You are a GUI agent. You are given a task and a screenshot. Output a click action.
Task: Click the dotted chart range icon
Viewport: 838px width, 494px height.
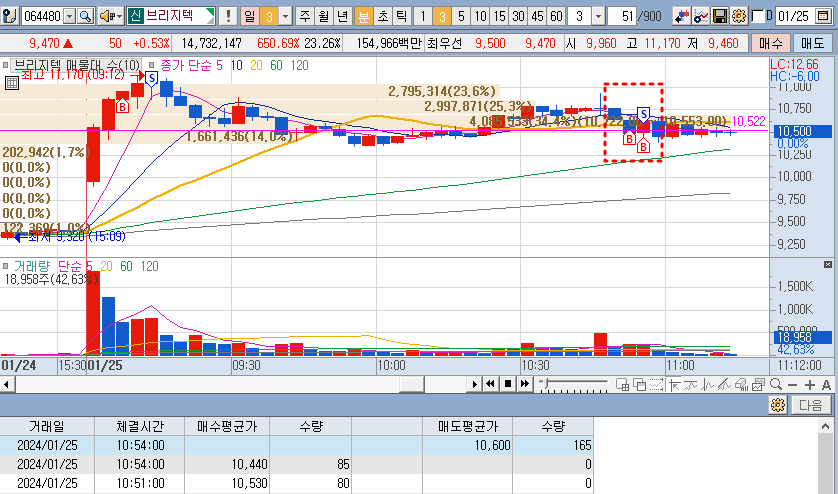(x=656, y=384)
